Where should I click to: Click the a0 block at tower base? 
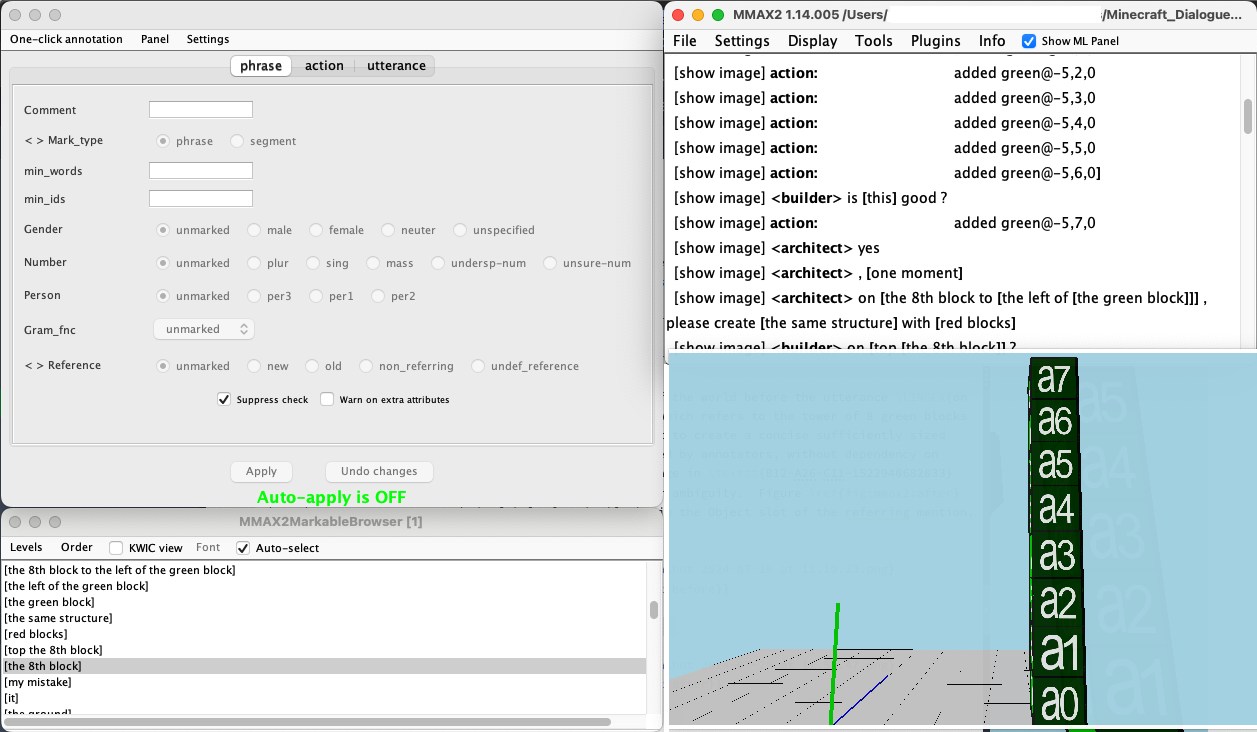[1059, 704]
